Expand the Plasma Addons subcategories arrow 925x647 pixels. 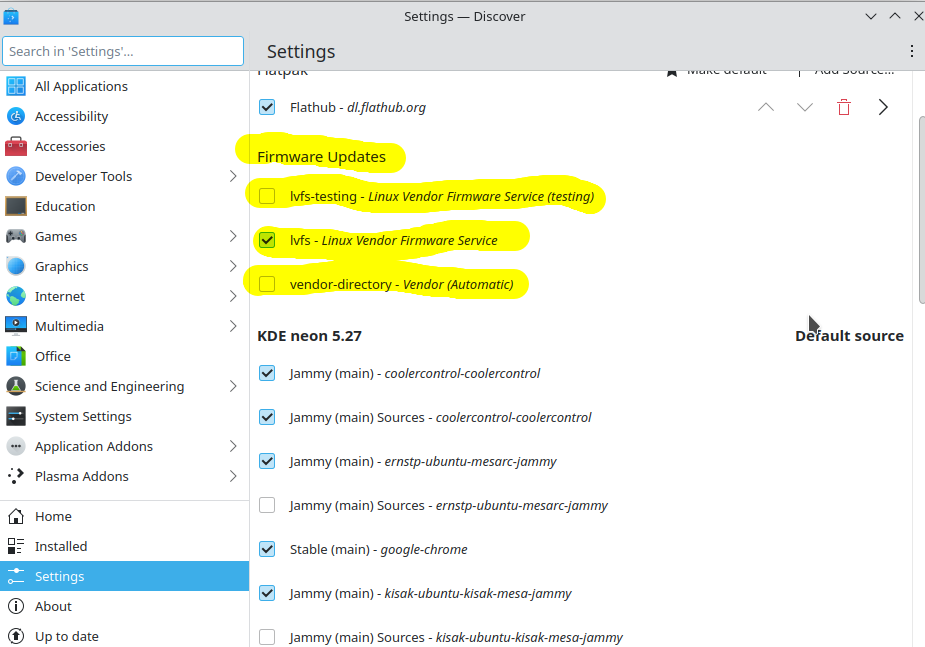pyautogui.click(x=233, y=477)
